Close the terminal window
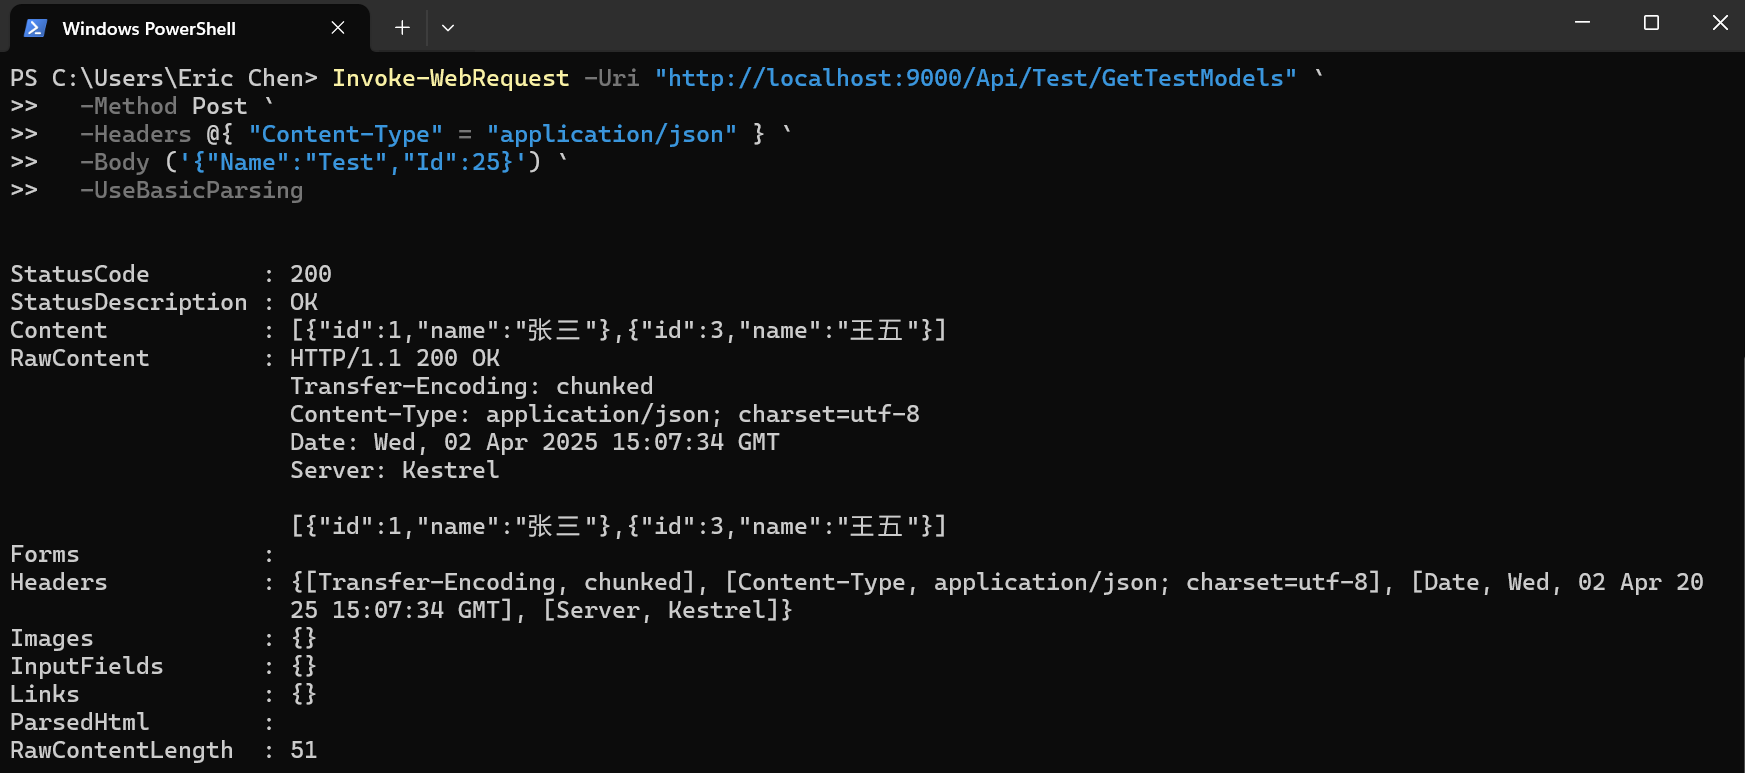This screenshot has height=773, width=1745. point(1720,22)
